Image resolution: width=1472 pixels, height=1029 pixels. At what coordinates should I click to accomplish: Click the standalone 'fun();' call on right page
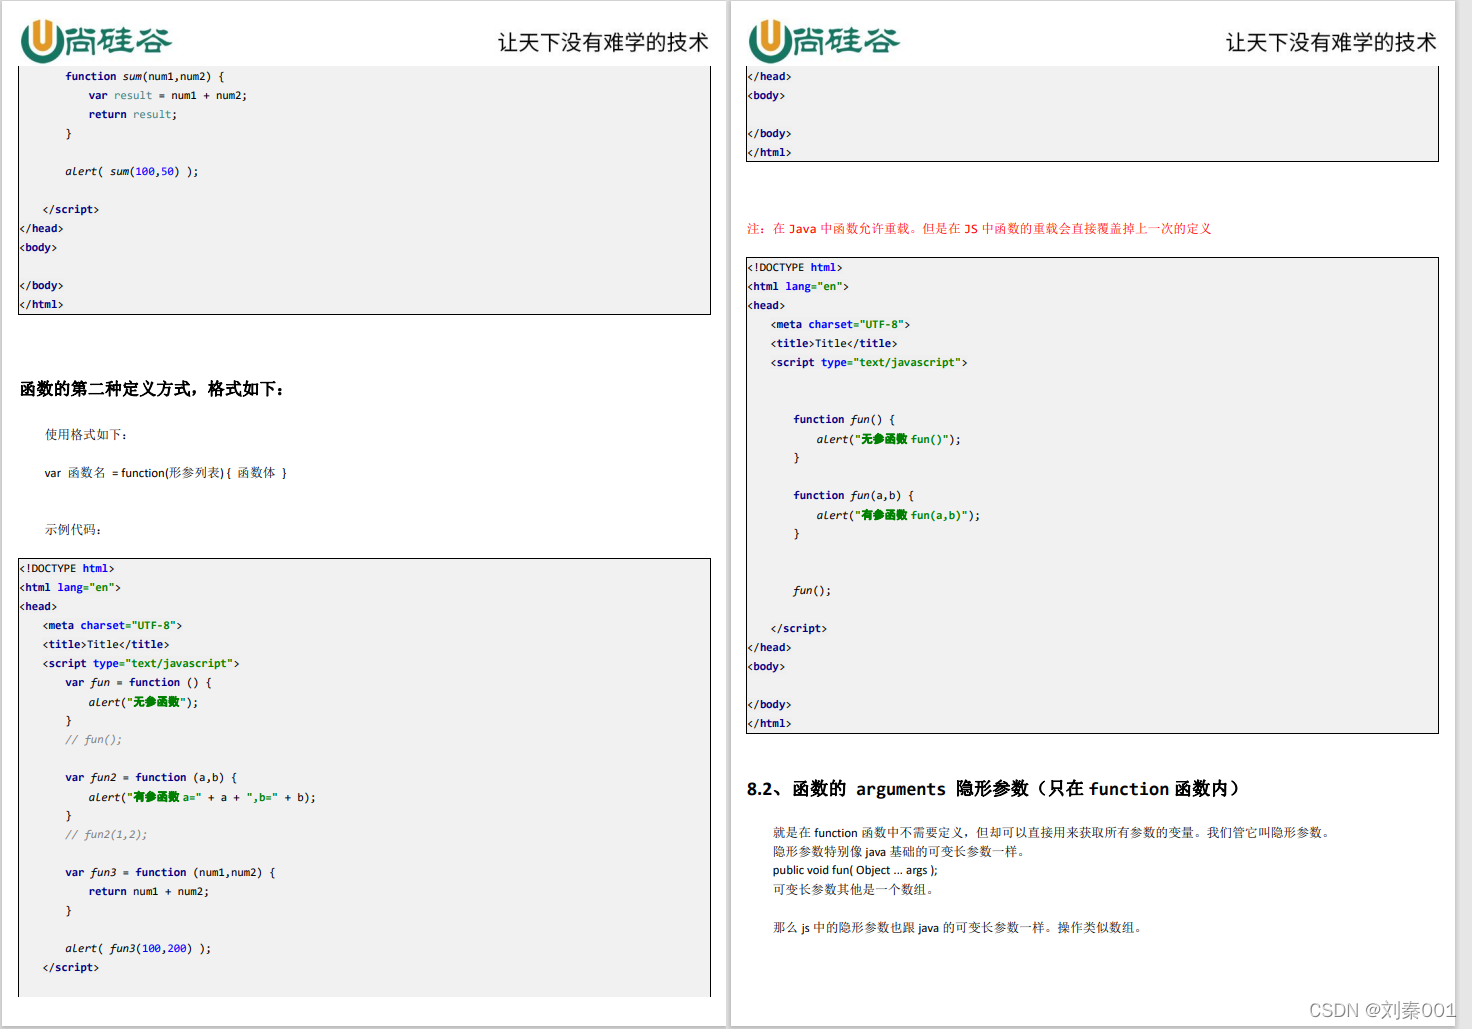(812, 590)
